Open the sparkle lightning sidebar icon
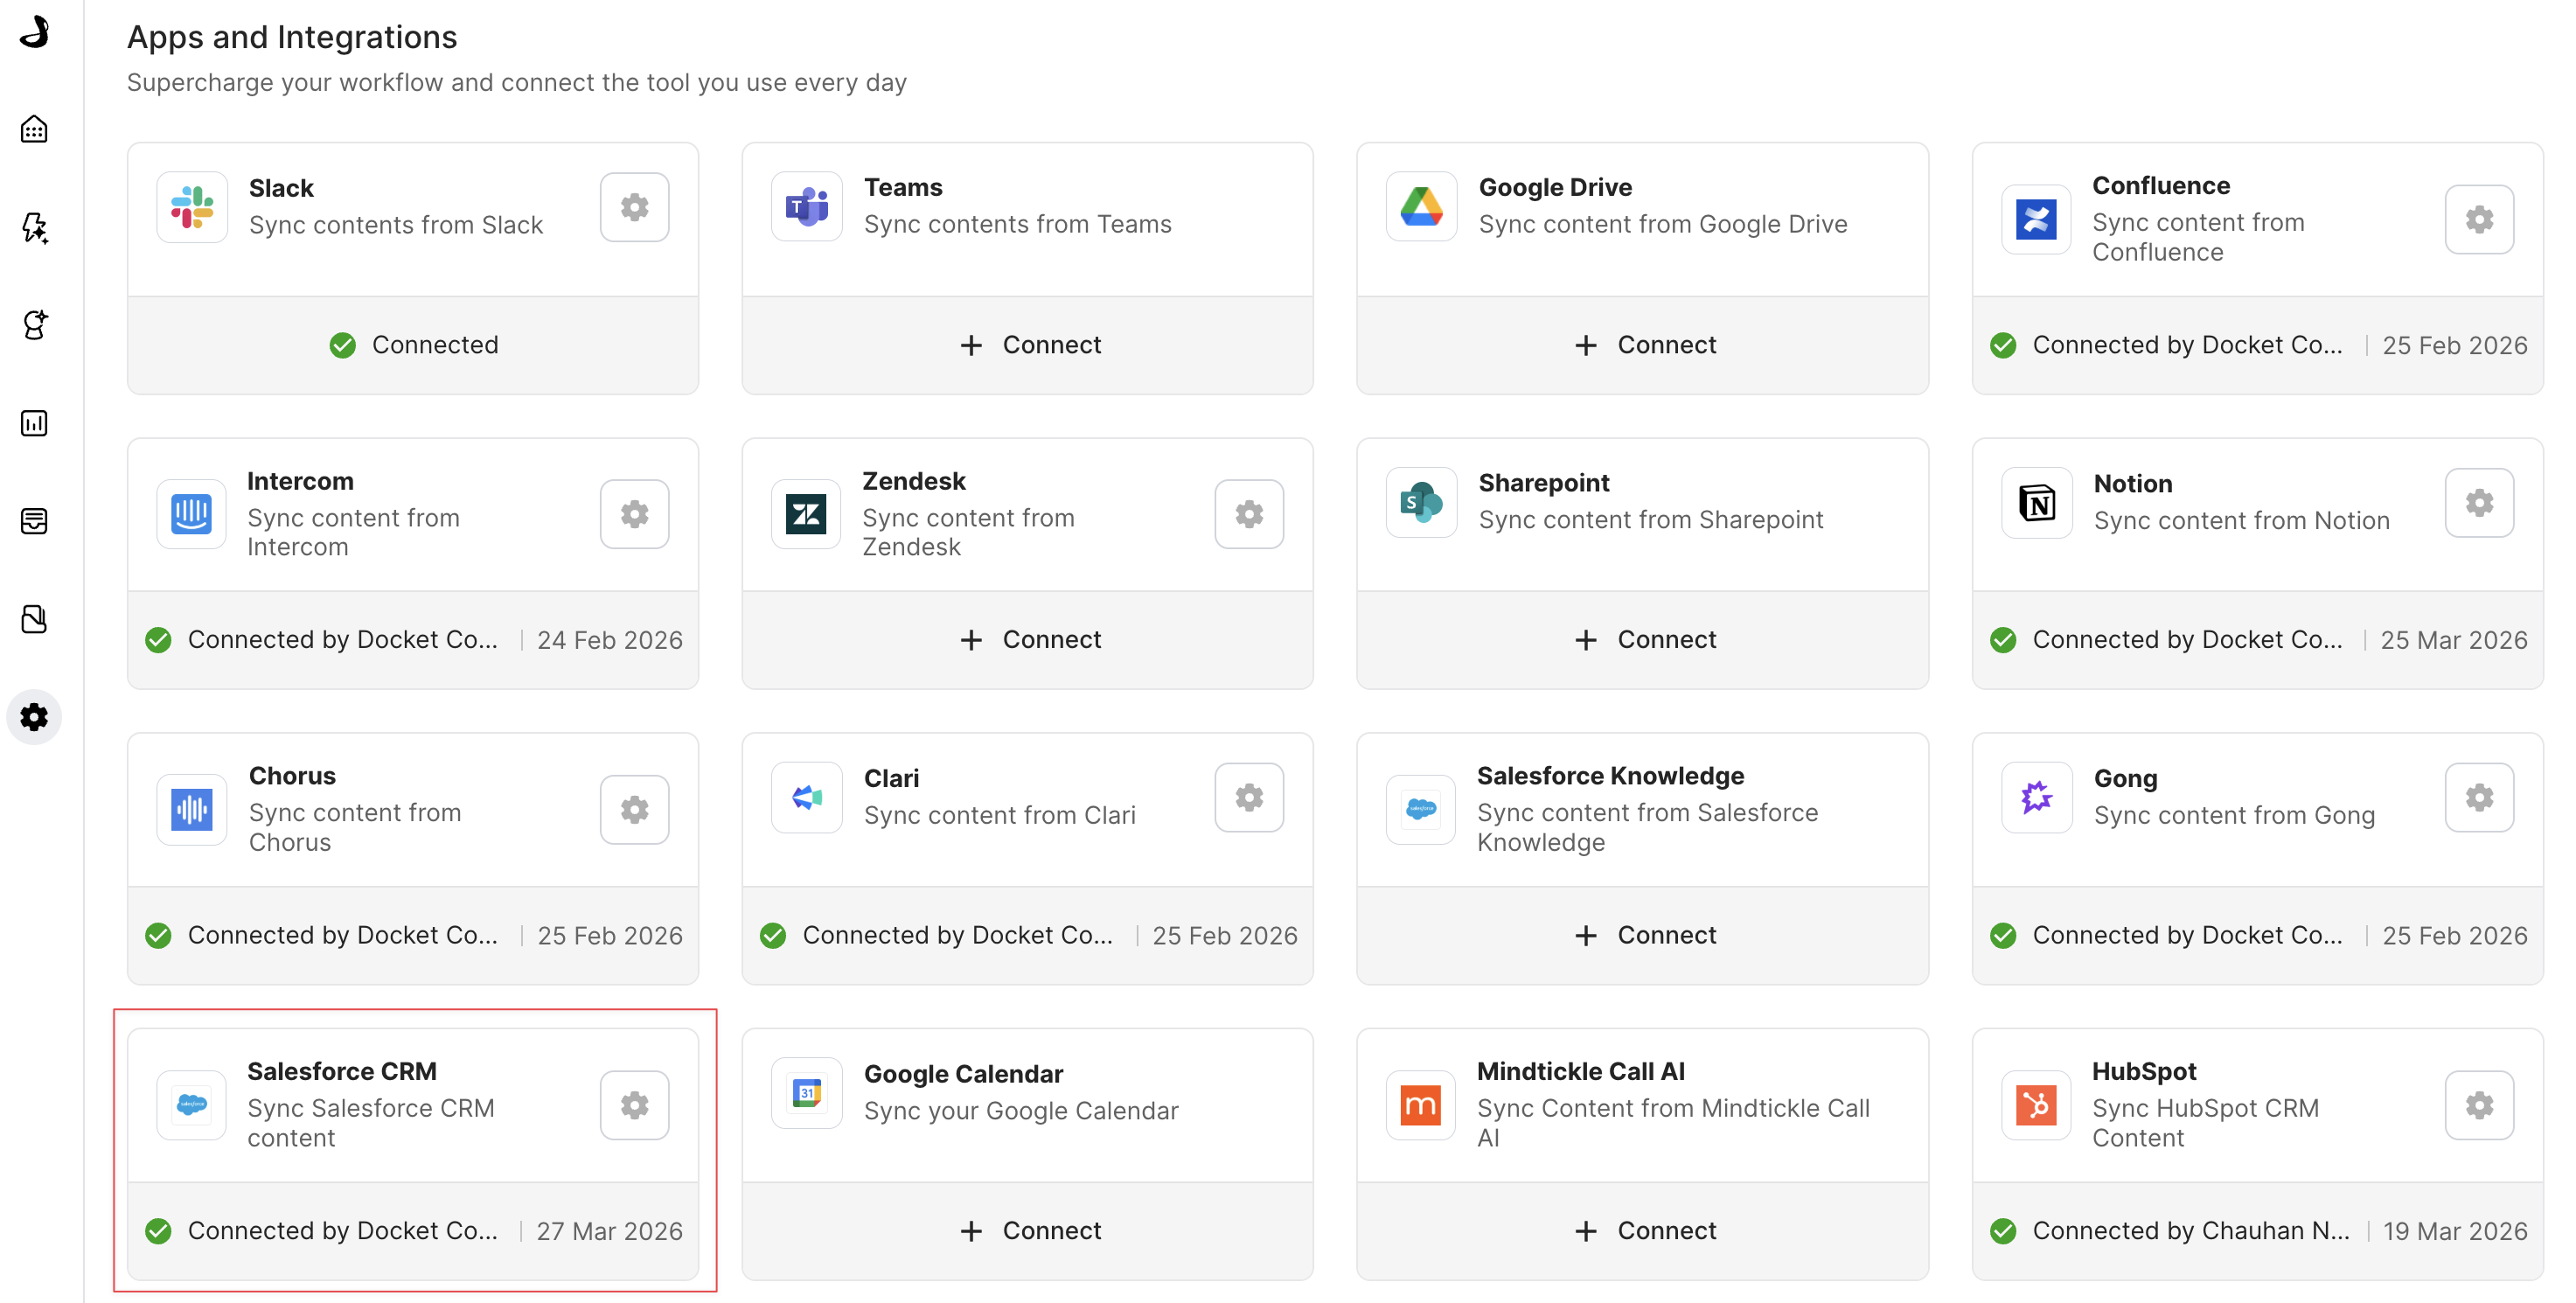Viewport: 2576px width, 1303px height. click(34, 227)
